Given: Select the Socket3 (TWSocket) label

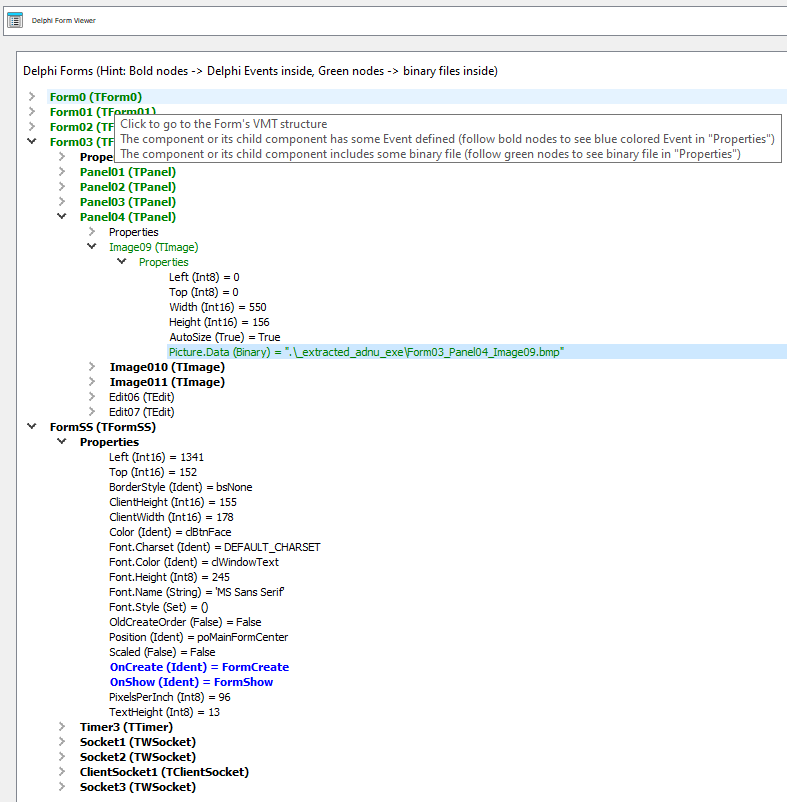Looking at the screenshot, I should point(138,787).
